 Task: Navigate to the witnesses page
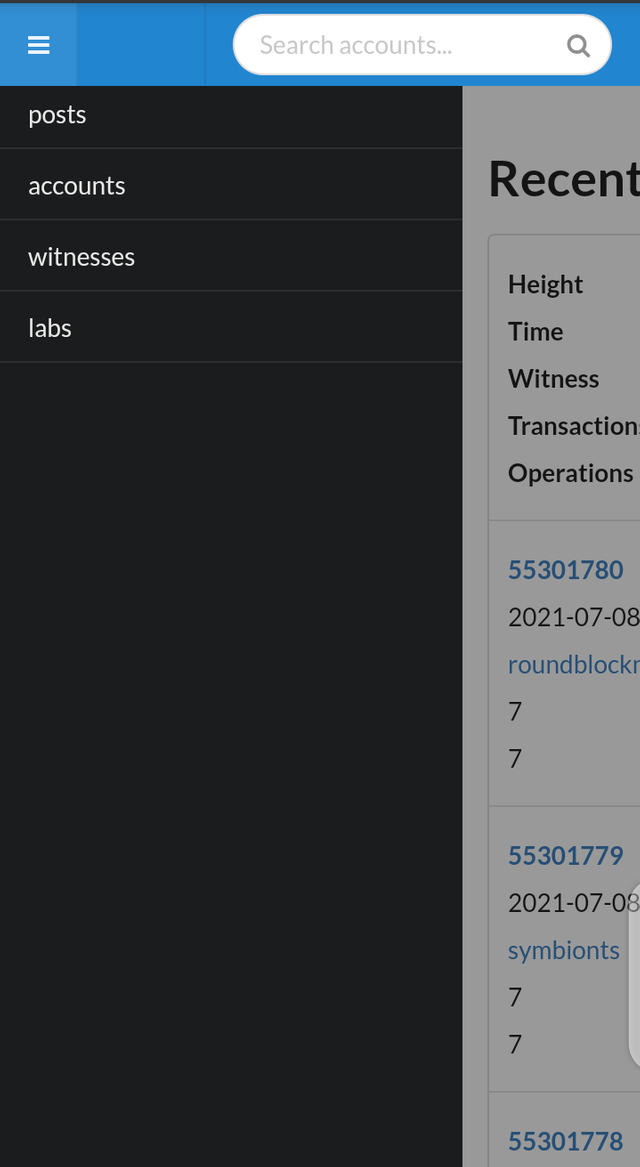click(82, 256)
